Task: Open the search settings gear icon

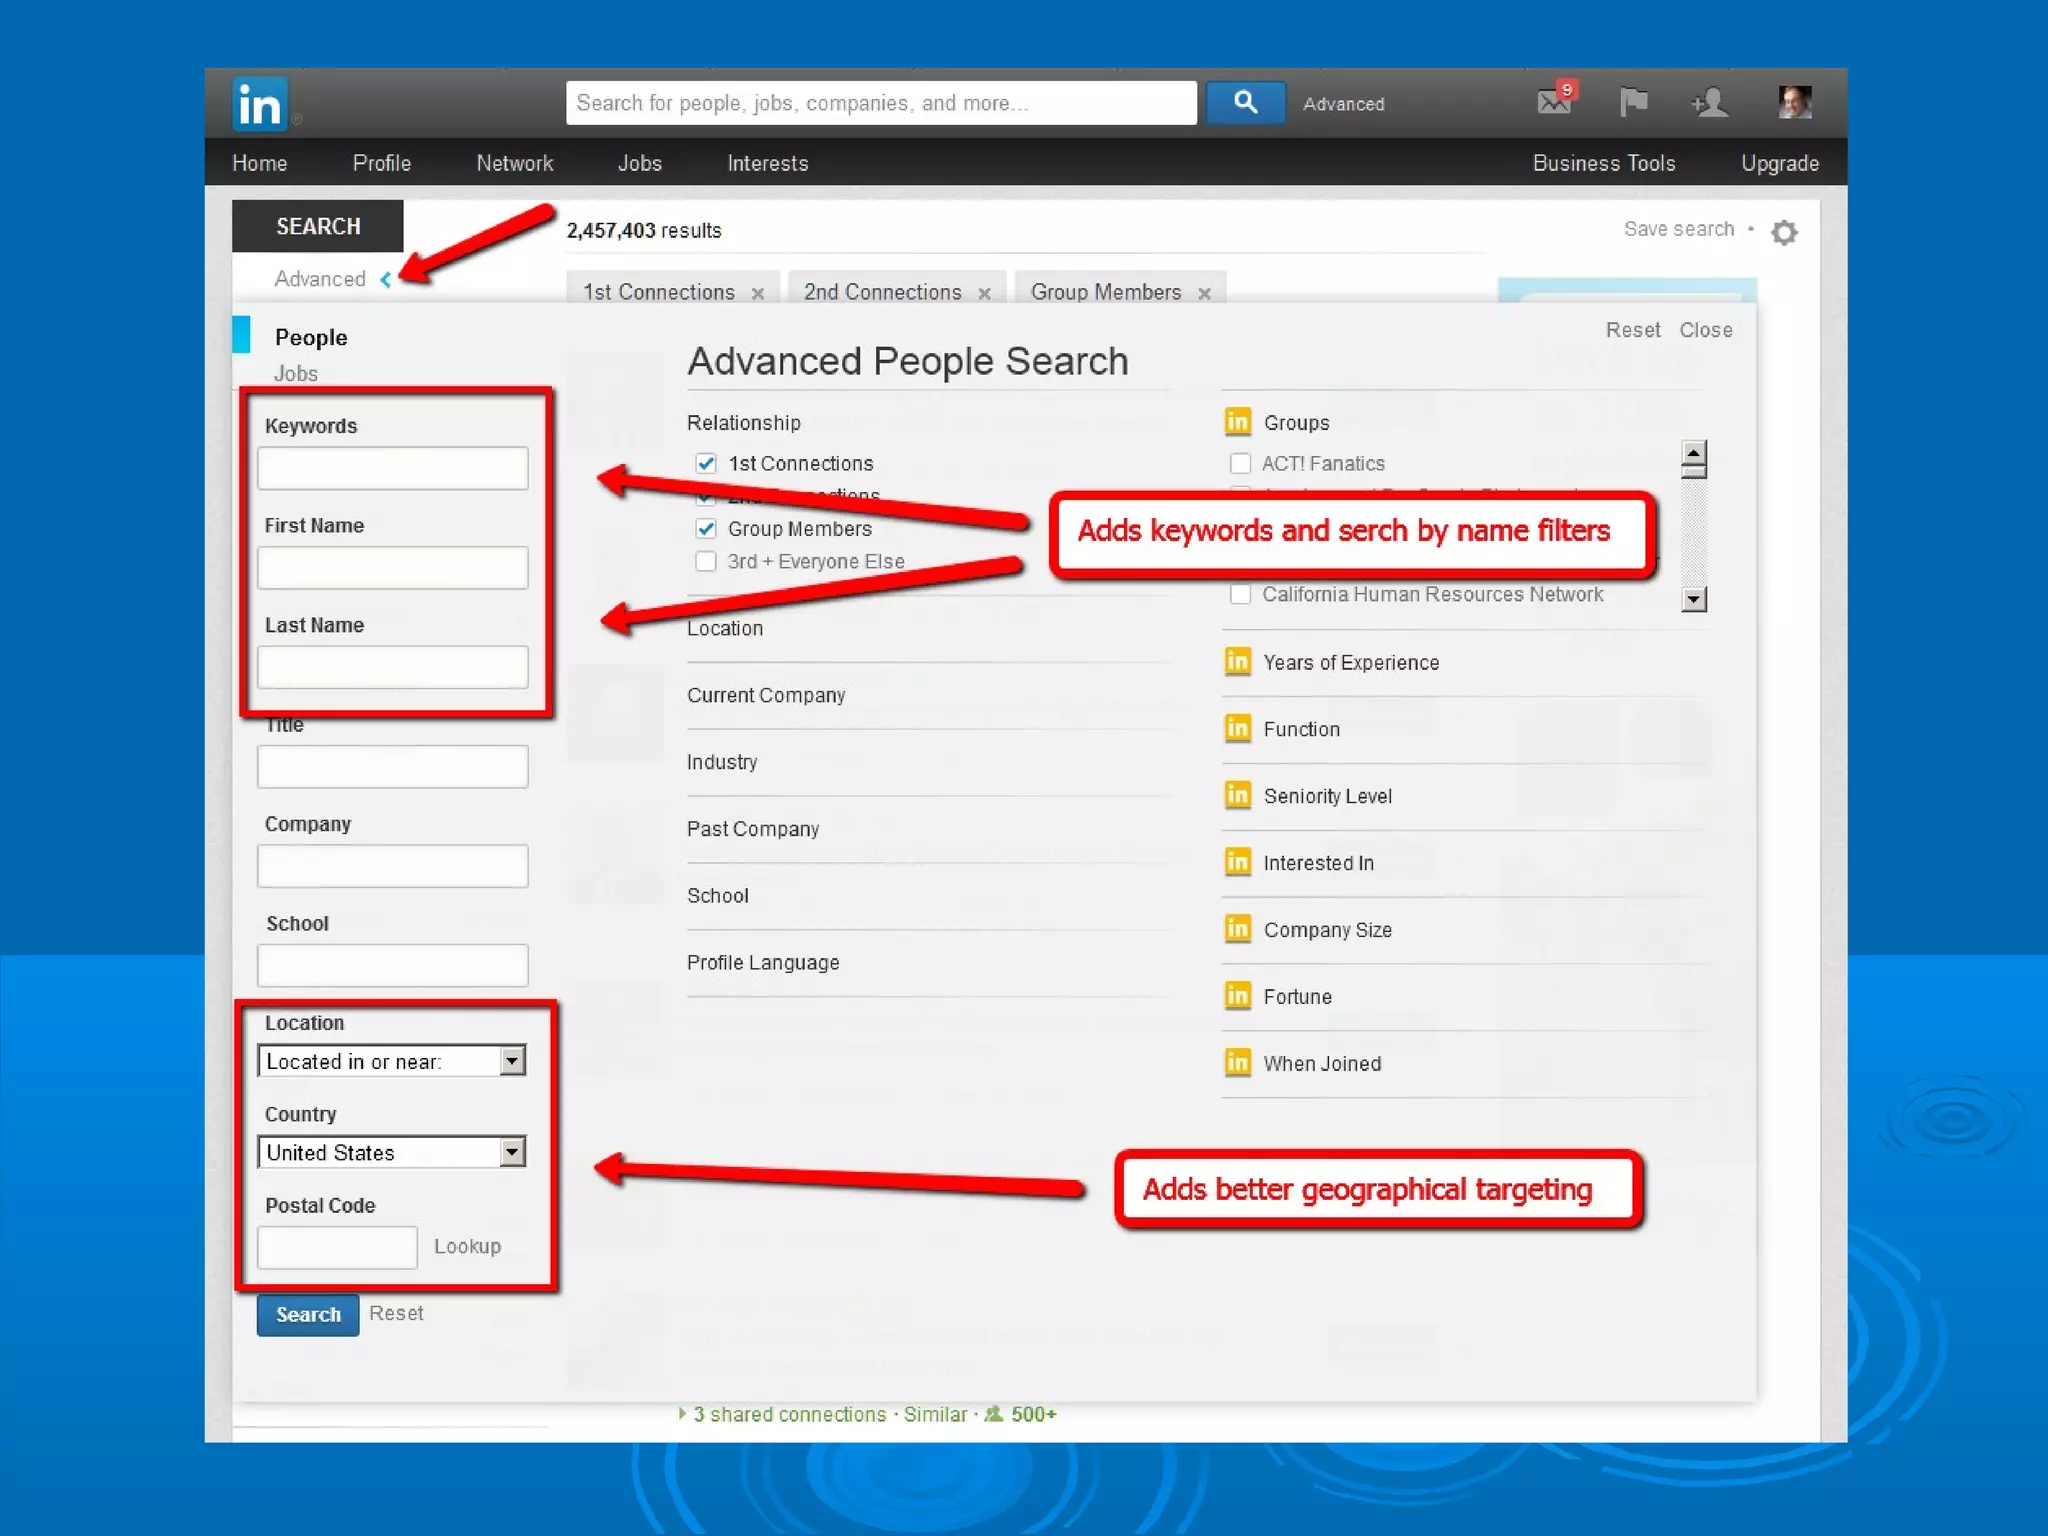Action: 1784,232
